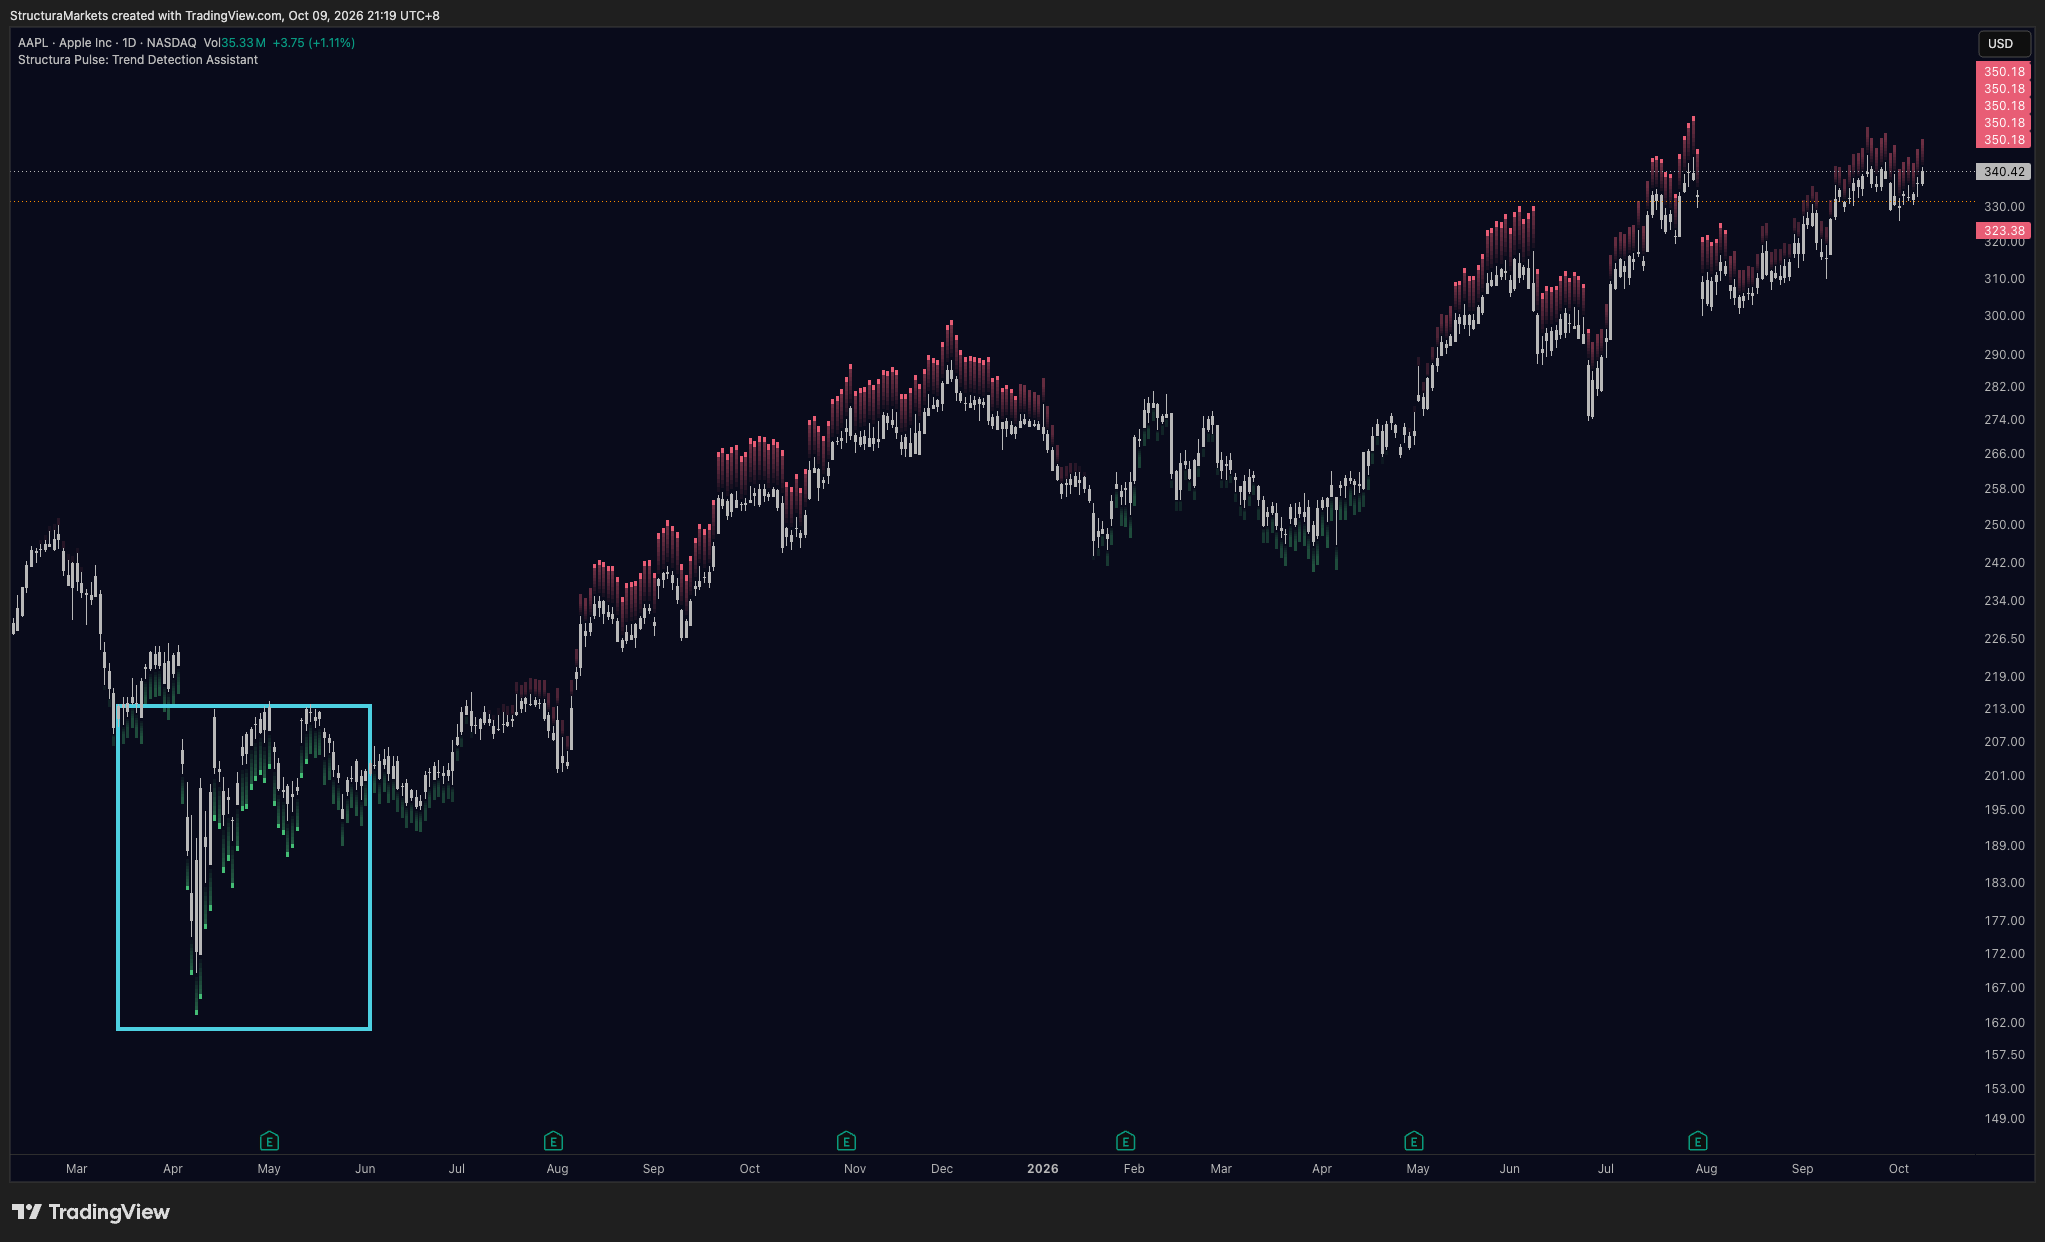2045x1242 pixels.
Task: Open the earnings E marker above Feb
Action: (1125, 1141)
